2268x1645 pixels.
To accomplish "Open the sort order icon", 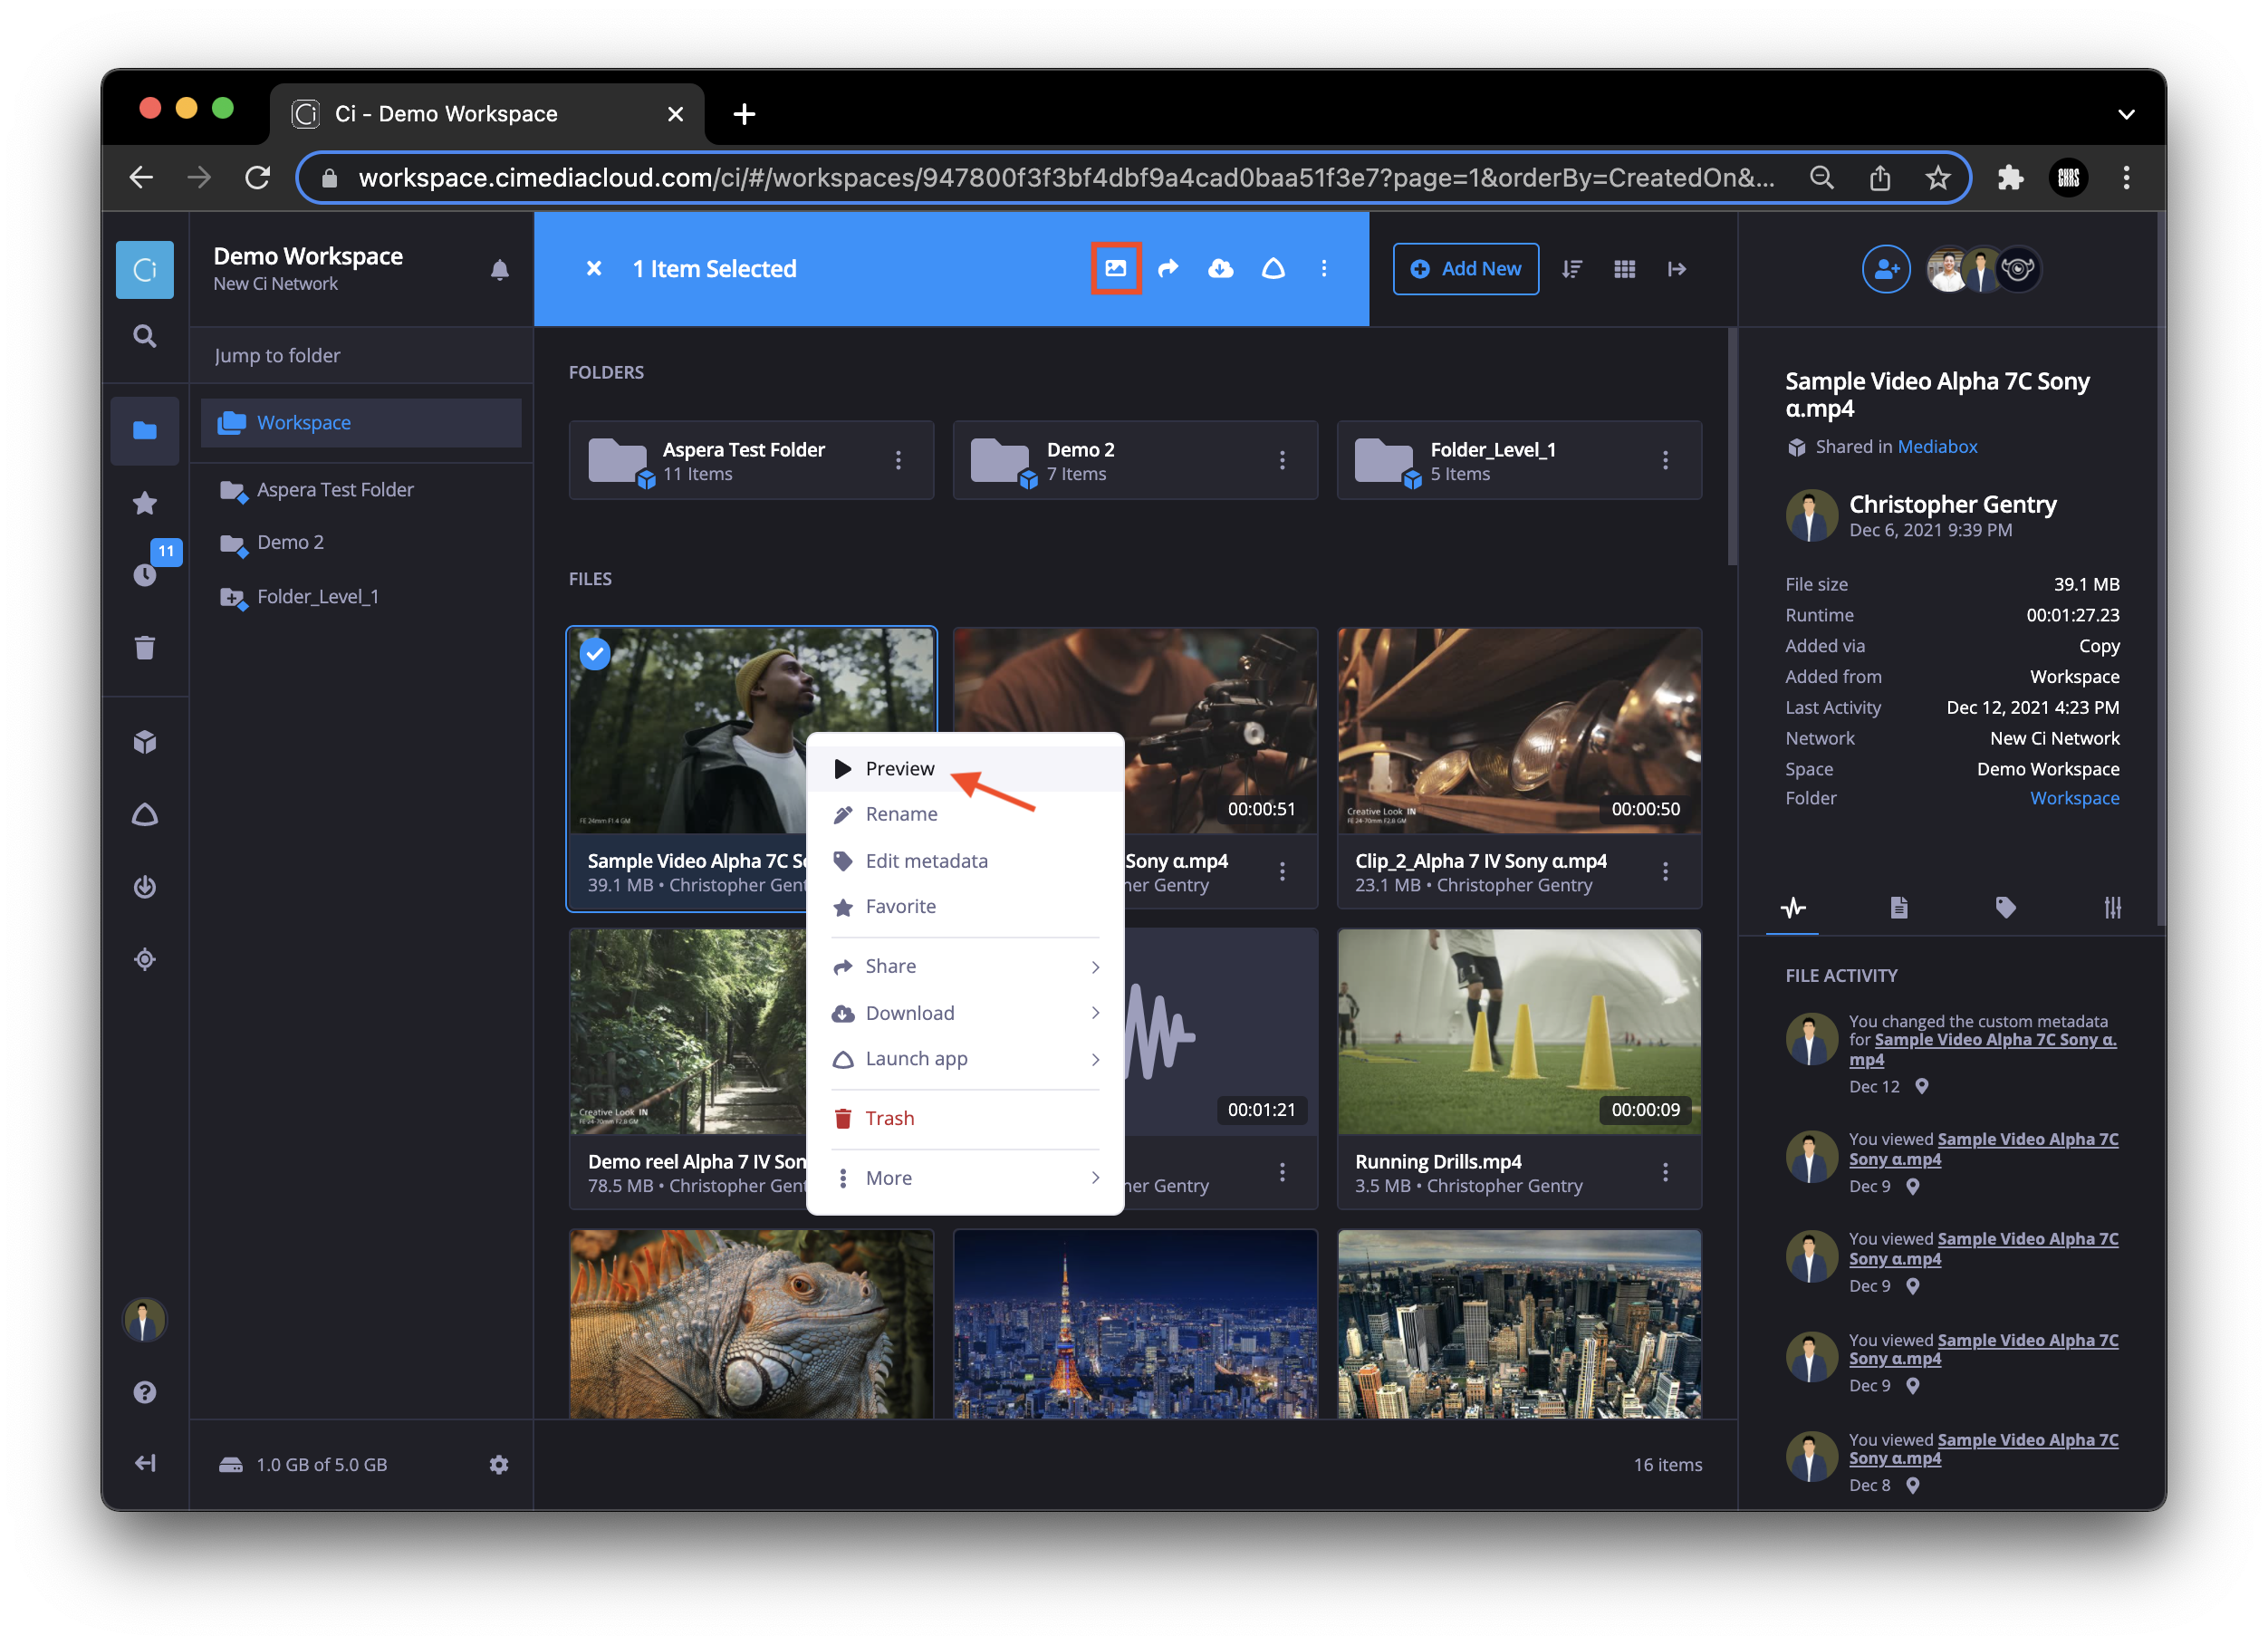I will pos(1572,268).
